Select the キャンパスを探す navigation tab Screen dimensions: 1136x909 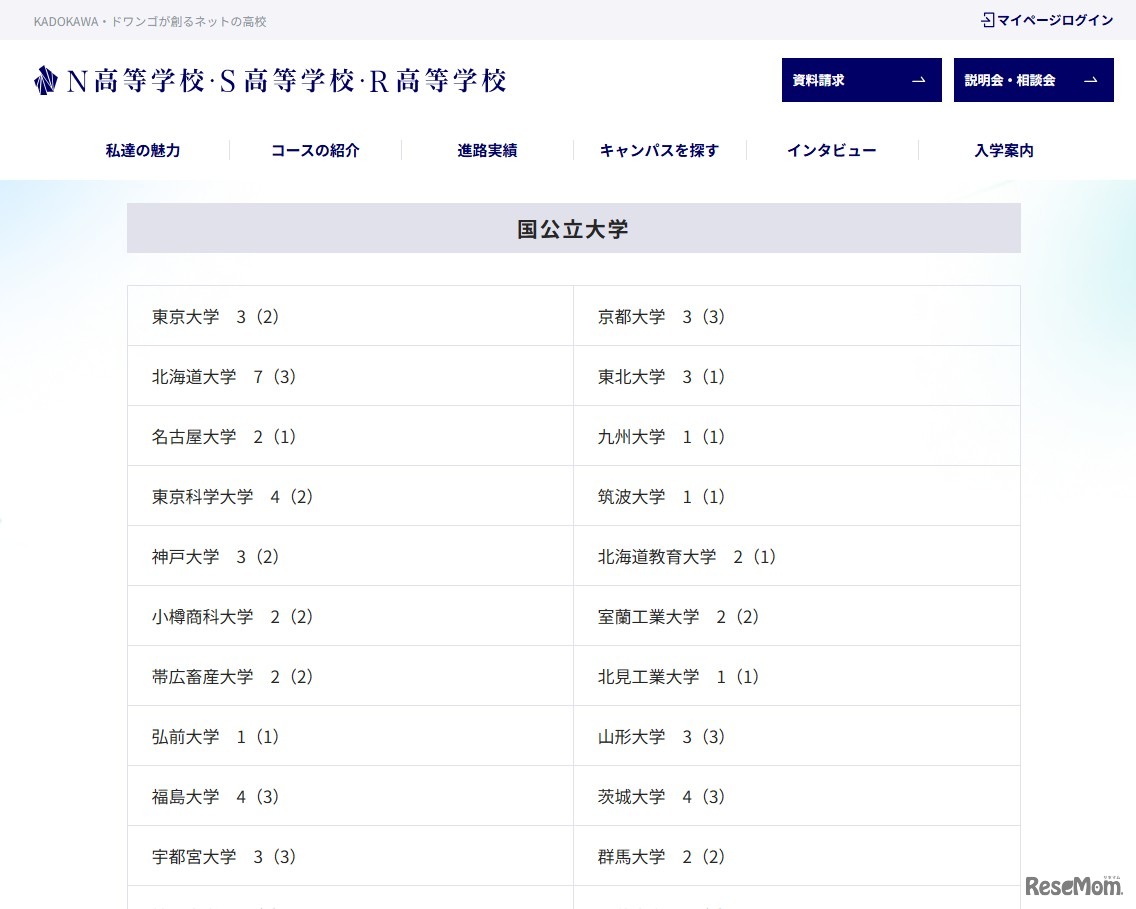point(659,150)
